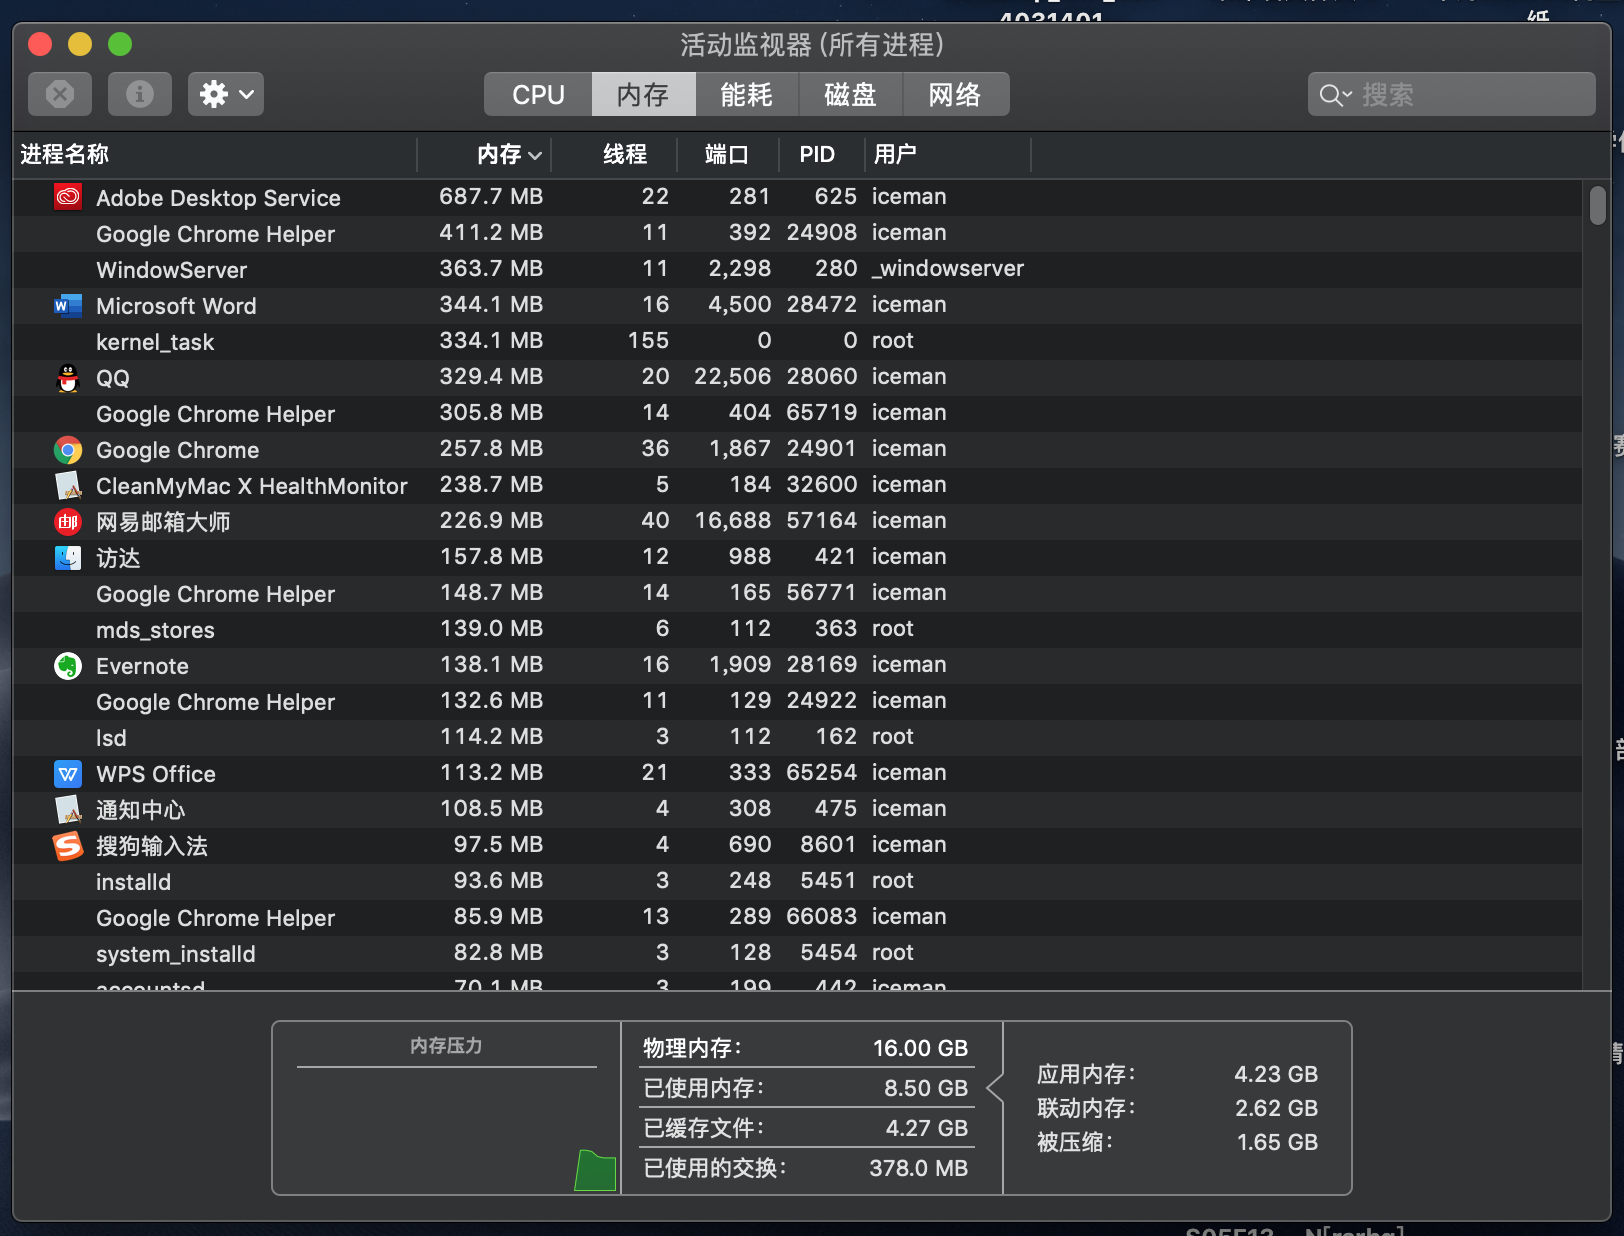Open the 网络 tab

click(954, 94)
